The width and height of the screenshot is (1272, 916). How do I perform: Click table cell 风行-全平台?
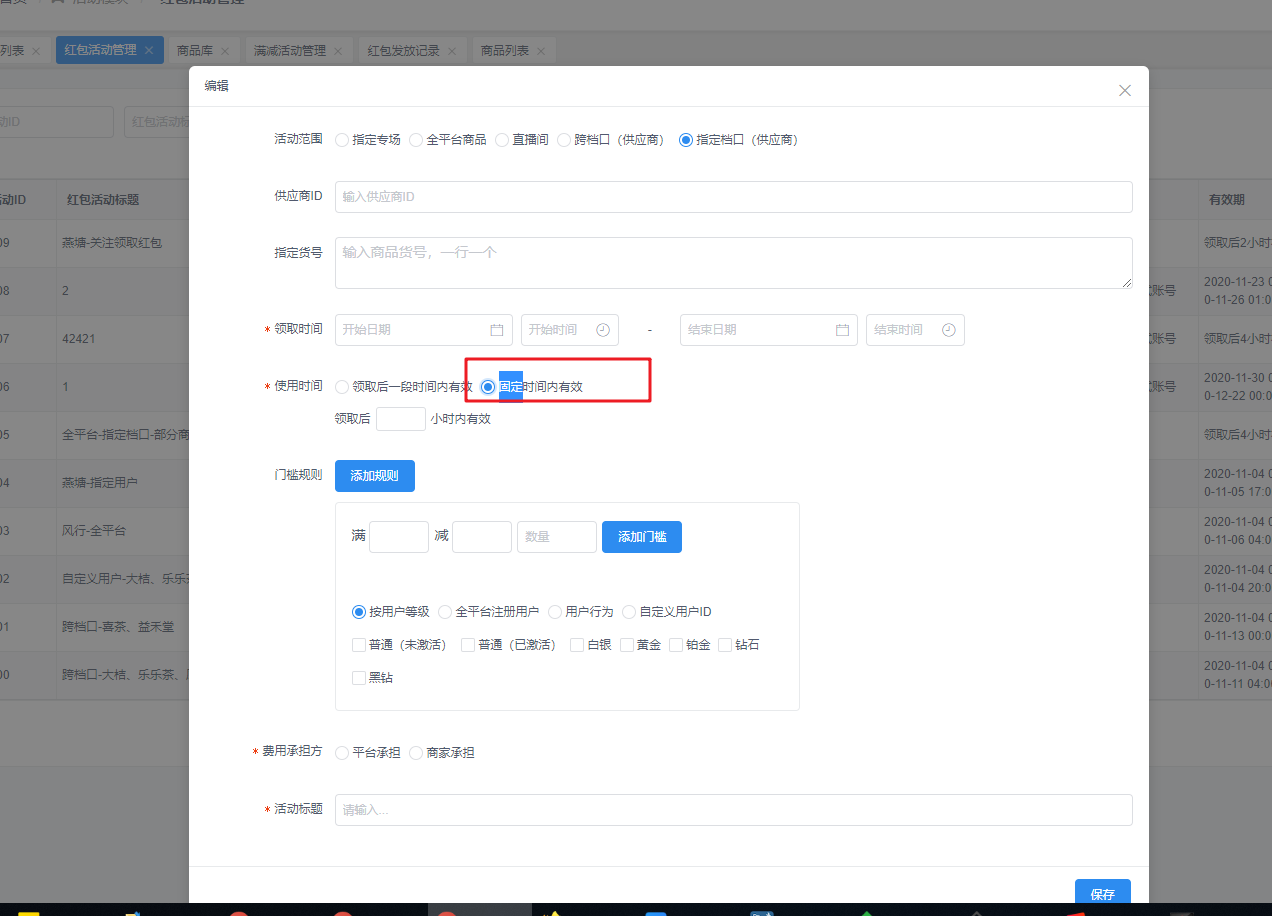coord(94,530)
